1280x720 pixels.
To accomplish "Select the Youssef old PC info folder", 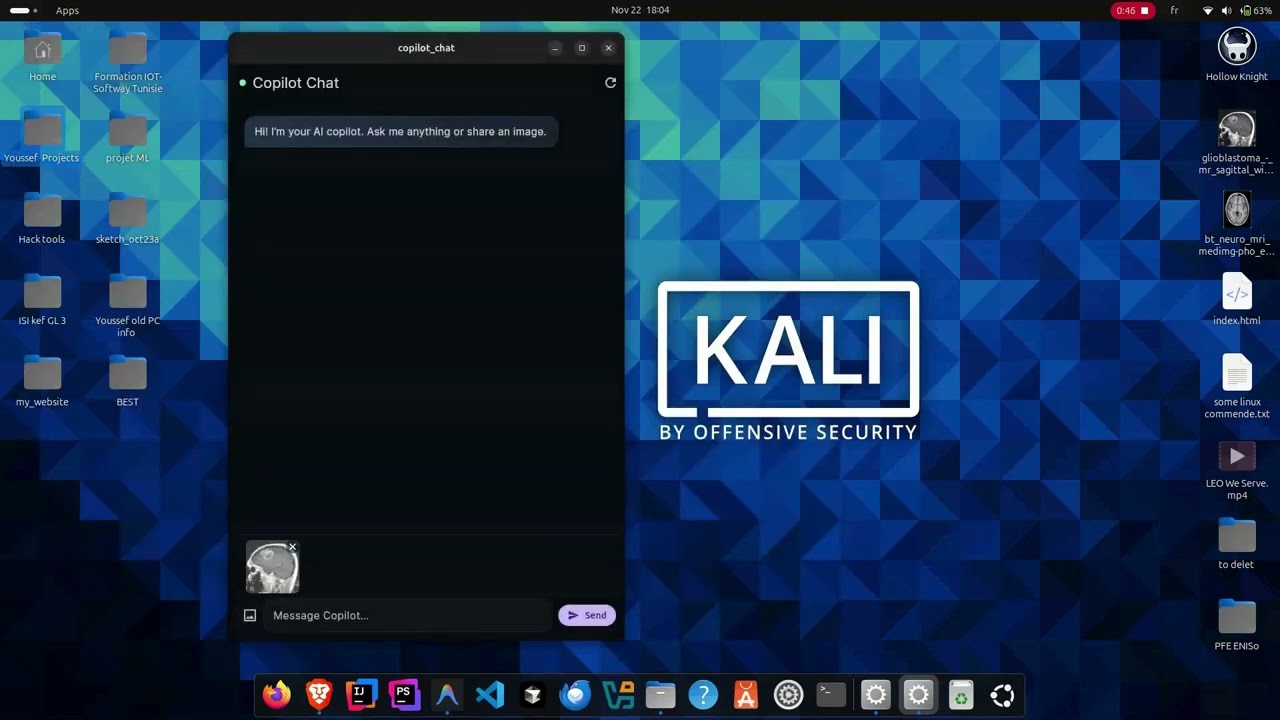I will click(x=128, y=307).
